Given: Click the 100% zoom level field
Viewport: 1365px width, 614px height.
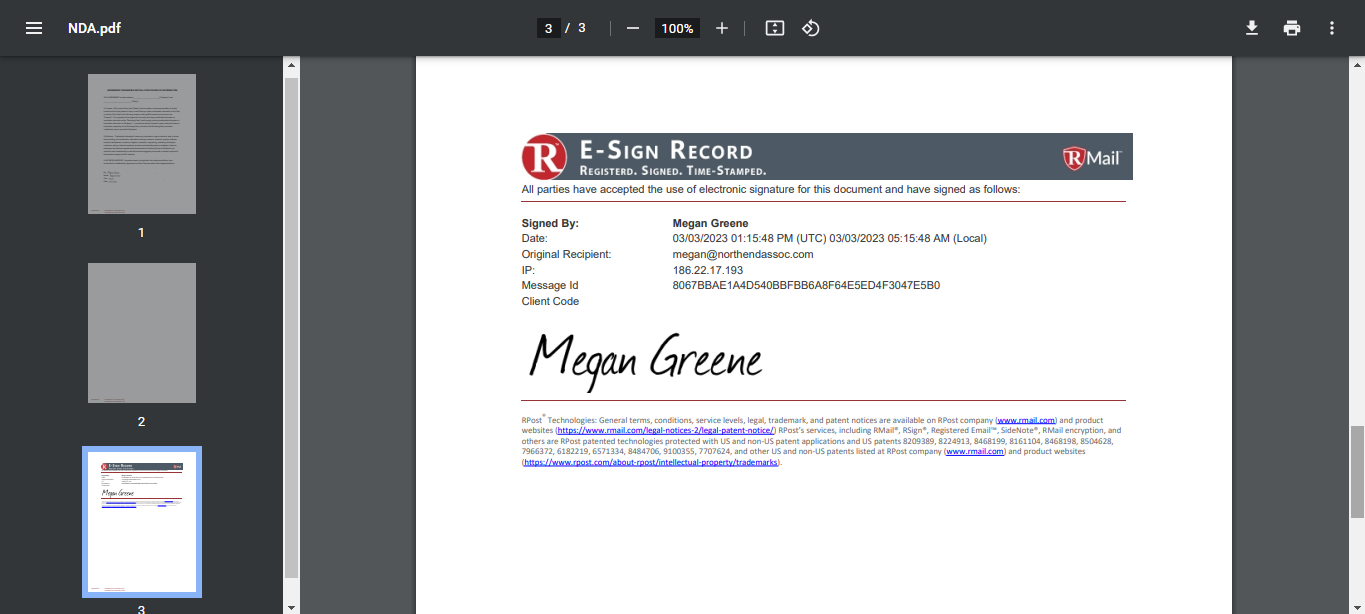Looking at the screenshot, I should 677,28.
